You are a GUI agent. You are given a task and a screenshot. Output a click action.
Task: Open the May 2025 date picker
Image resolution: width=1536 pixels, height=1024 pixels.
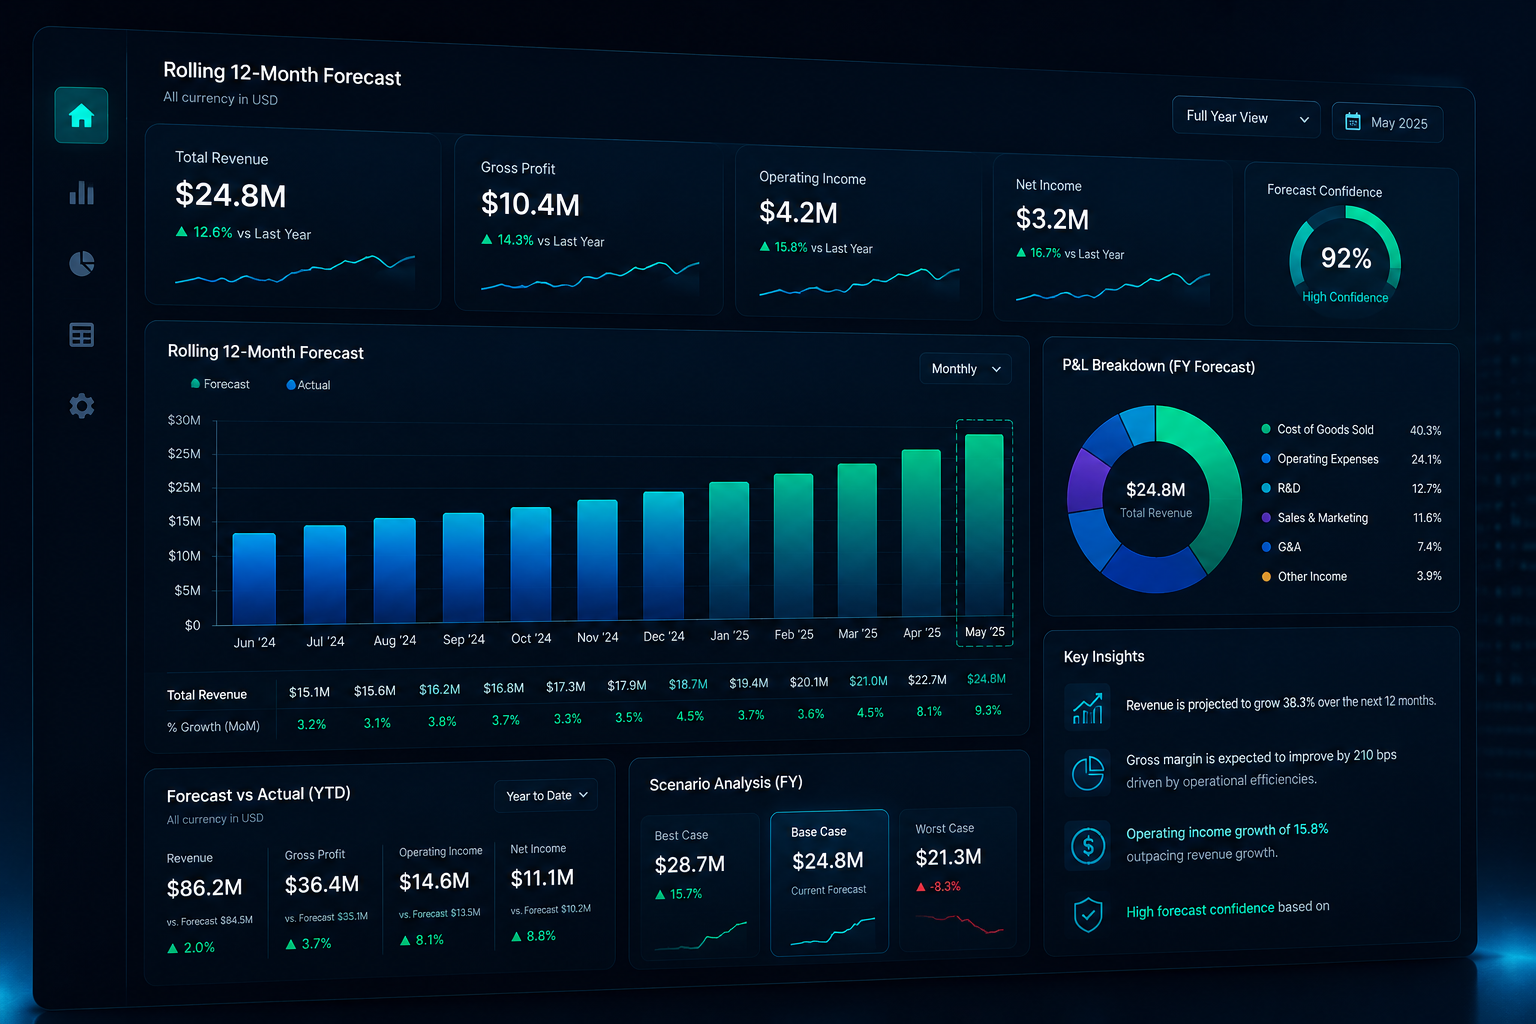click(1388, 122)
